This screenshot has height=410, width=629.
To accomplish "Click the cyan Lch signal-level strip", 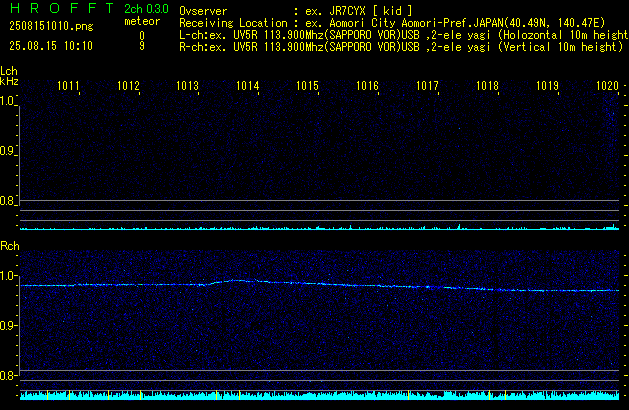I will point(319,227).
